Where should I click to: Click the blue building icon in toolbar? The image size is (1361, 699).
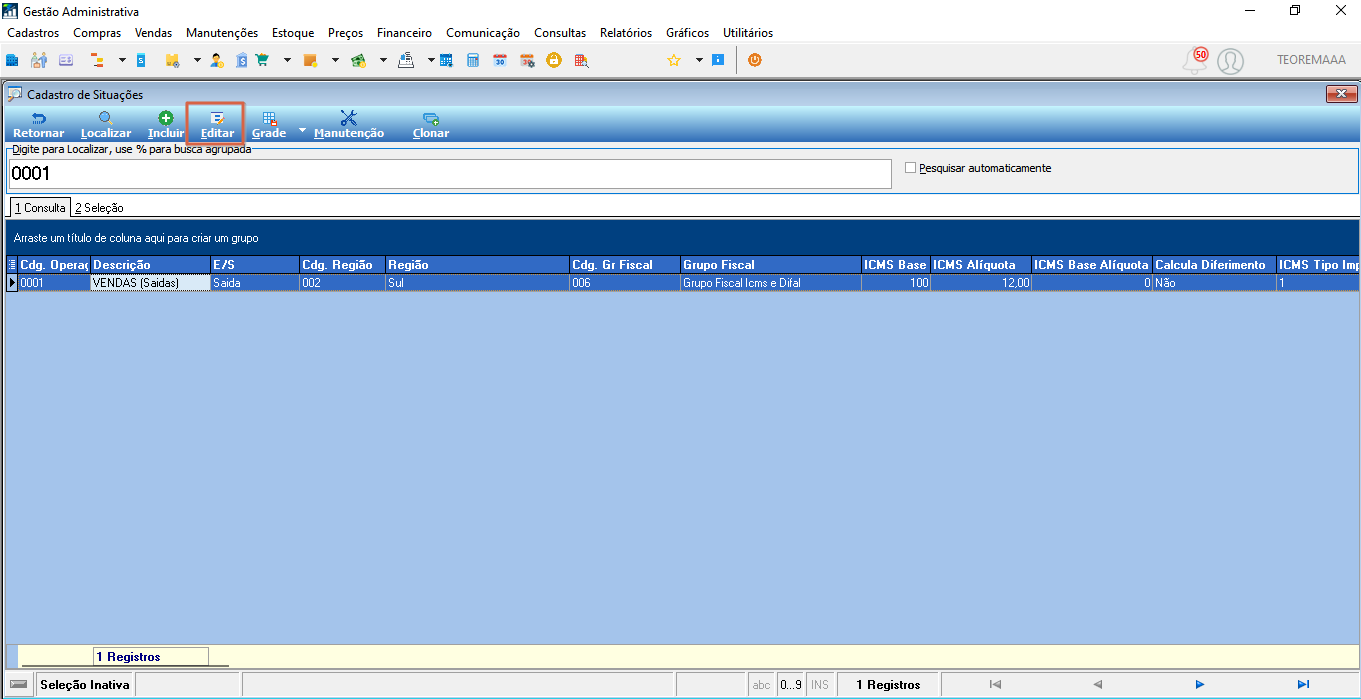pos(12,60)
